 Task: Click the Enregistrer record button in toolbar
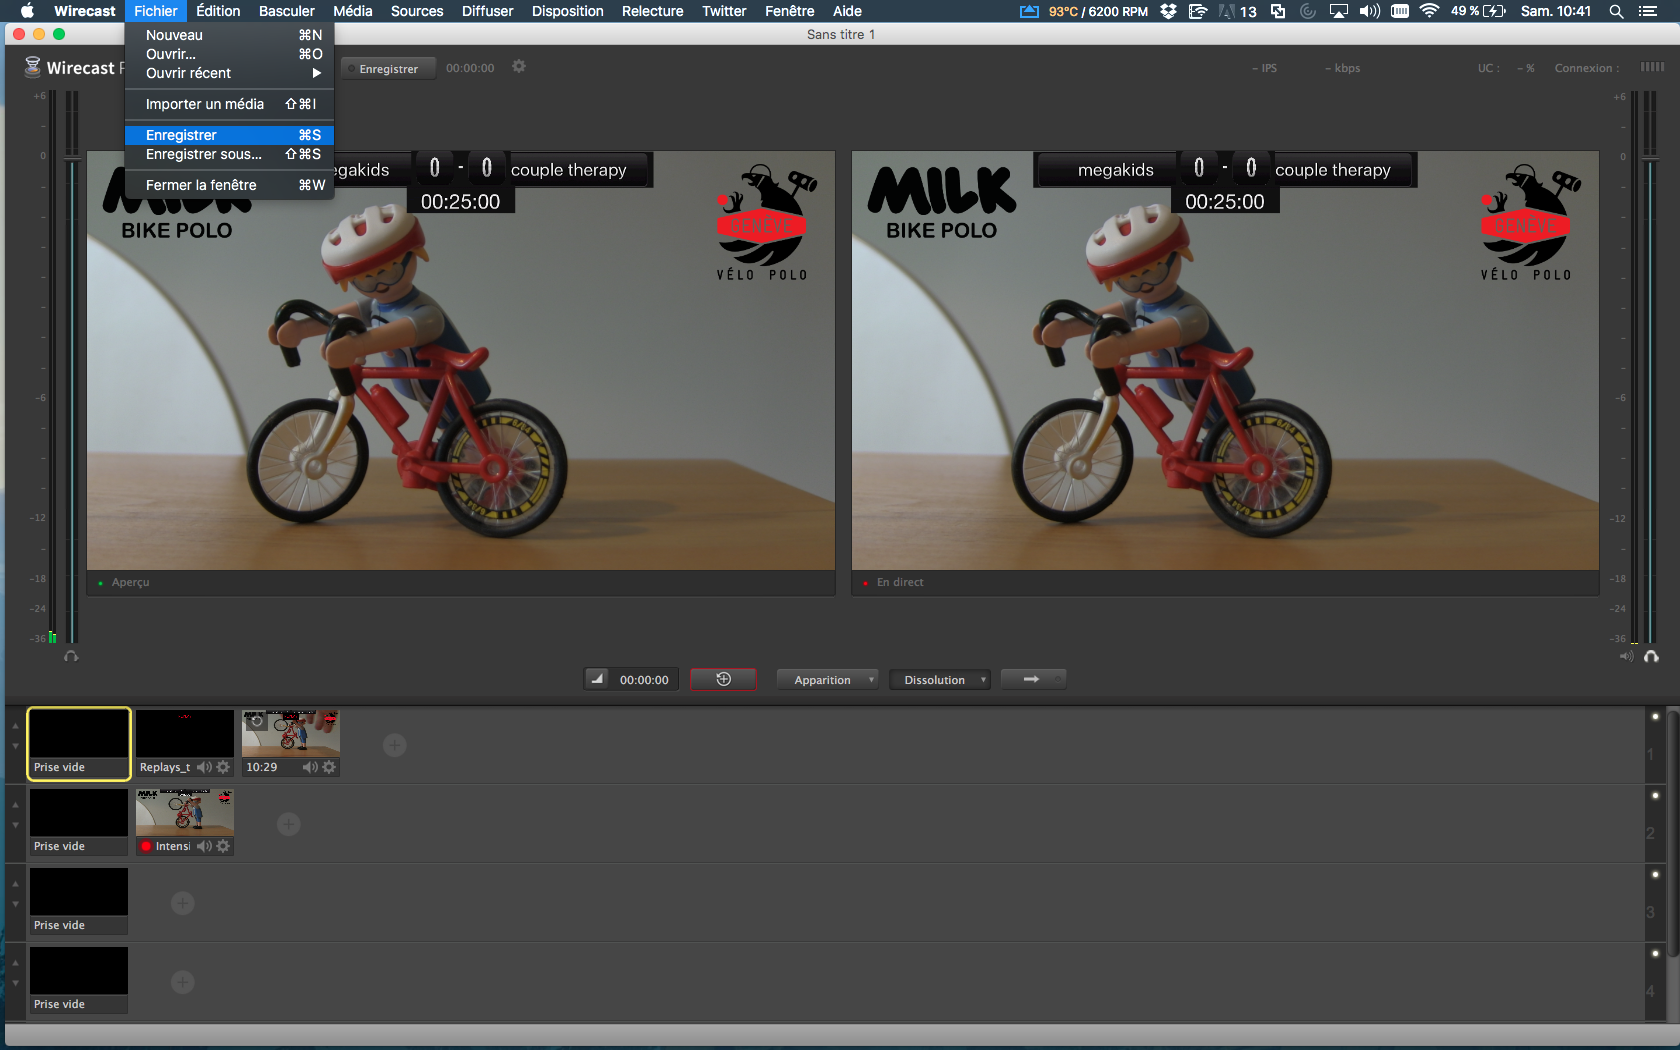coord(388,69)
